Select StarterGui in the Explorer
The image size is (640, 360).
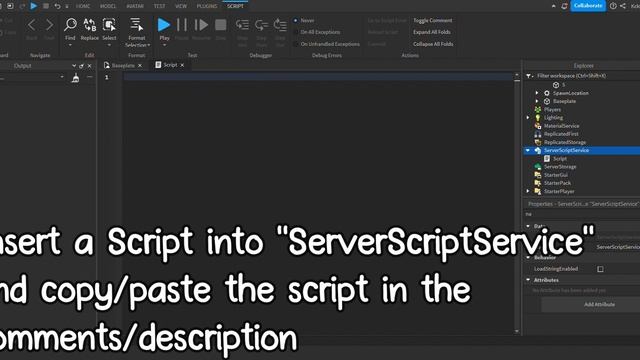(x=556, y=175)
